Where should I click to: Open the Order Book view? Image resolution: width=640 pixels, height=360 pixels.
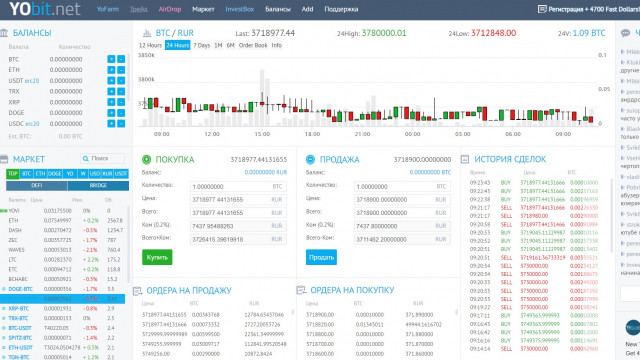coord(253,45)
